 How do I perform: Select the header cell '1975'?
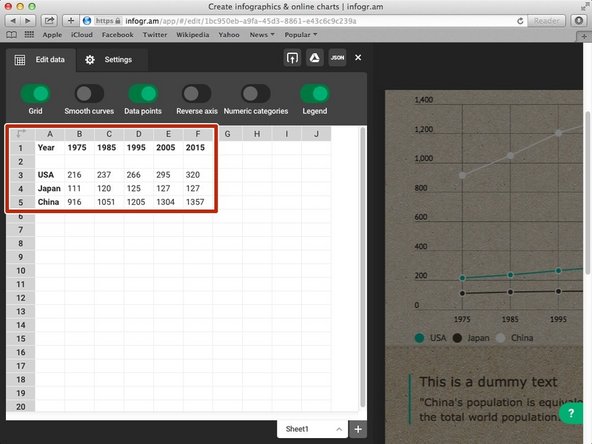click(79, 148)
